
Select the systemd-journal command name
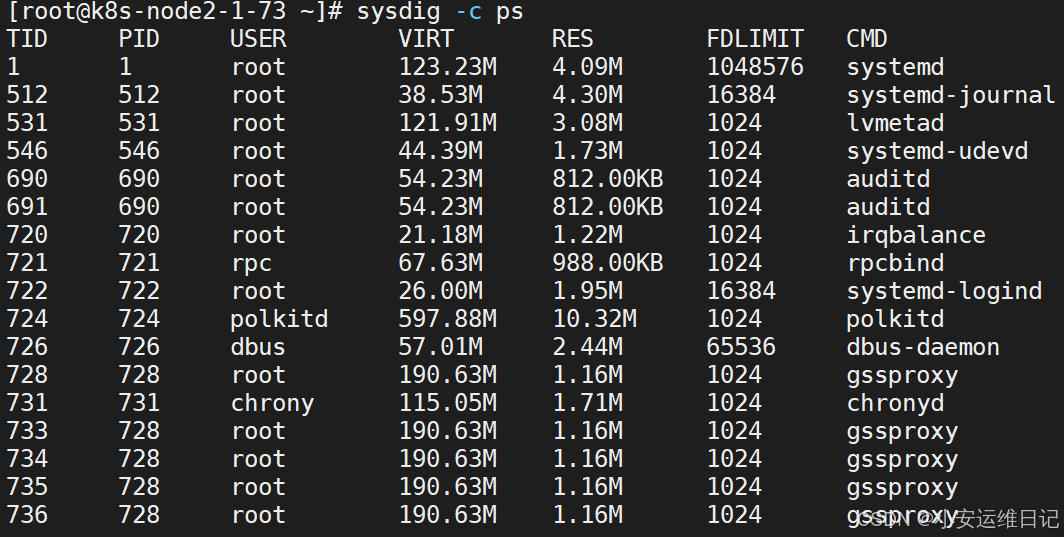[951, 95]
